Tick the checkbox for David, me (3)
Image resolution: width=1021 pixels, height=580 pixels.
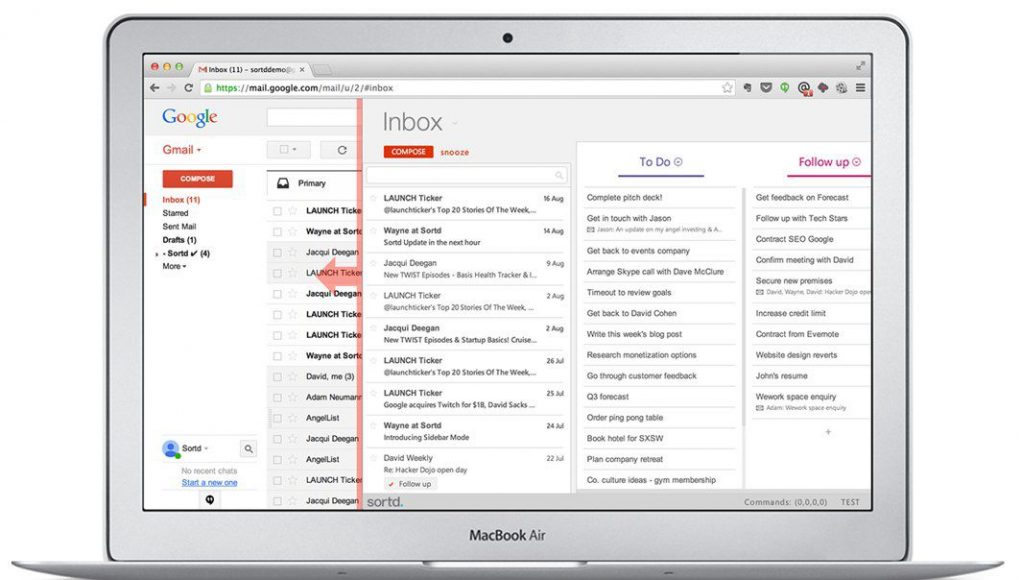tap(277, 377)
